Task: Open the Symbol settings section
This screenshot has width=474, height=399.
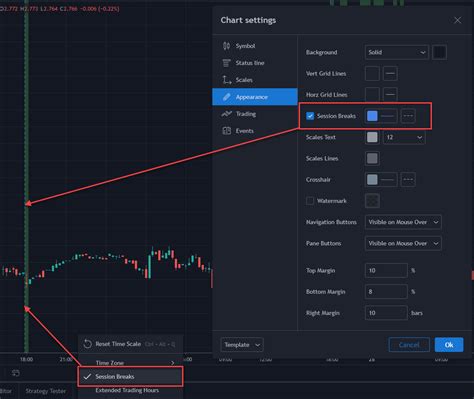Action: (x=255, y=46)
